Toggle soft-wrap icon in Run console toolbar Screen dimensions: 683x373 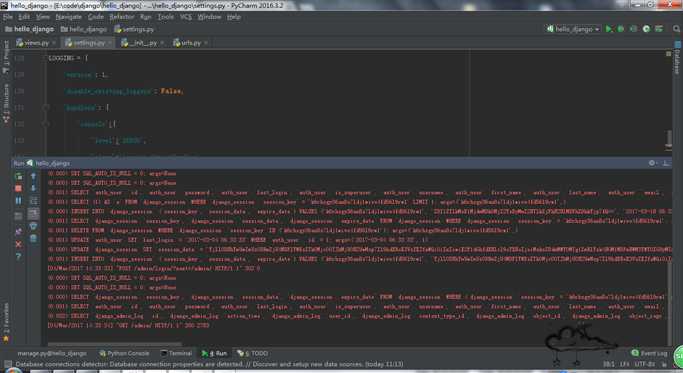pyautogui.click(x=34, y=201)
